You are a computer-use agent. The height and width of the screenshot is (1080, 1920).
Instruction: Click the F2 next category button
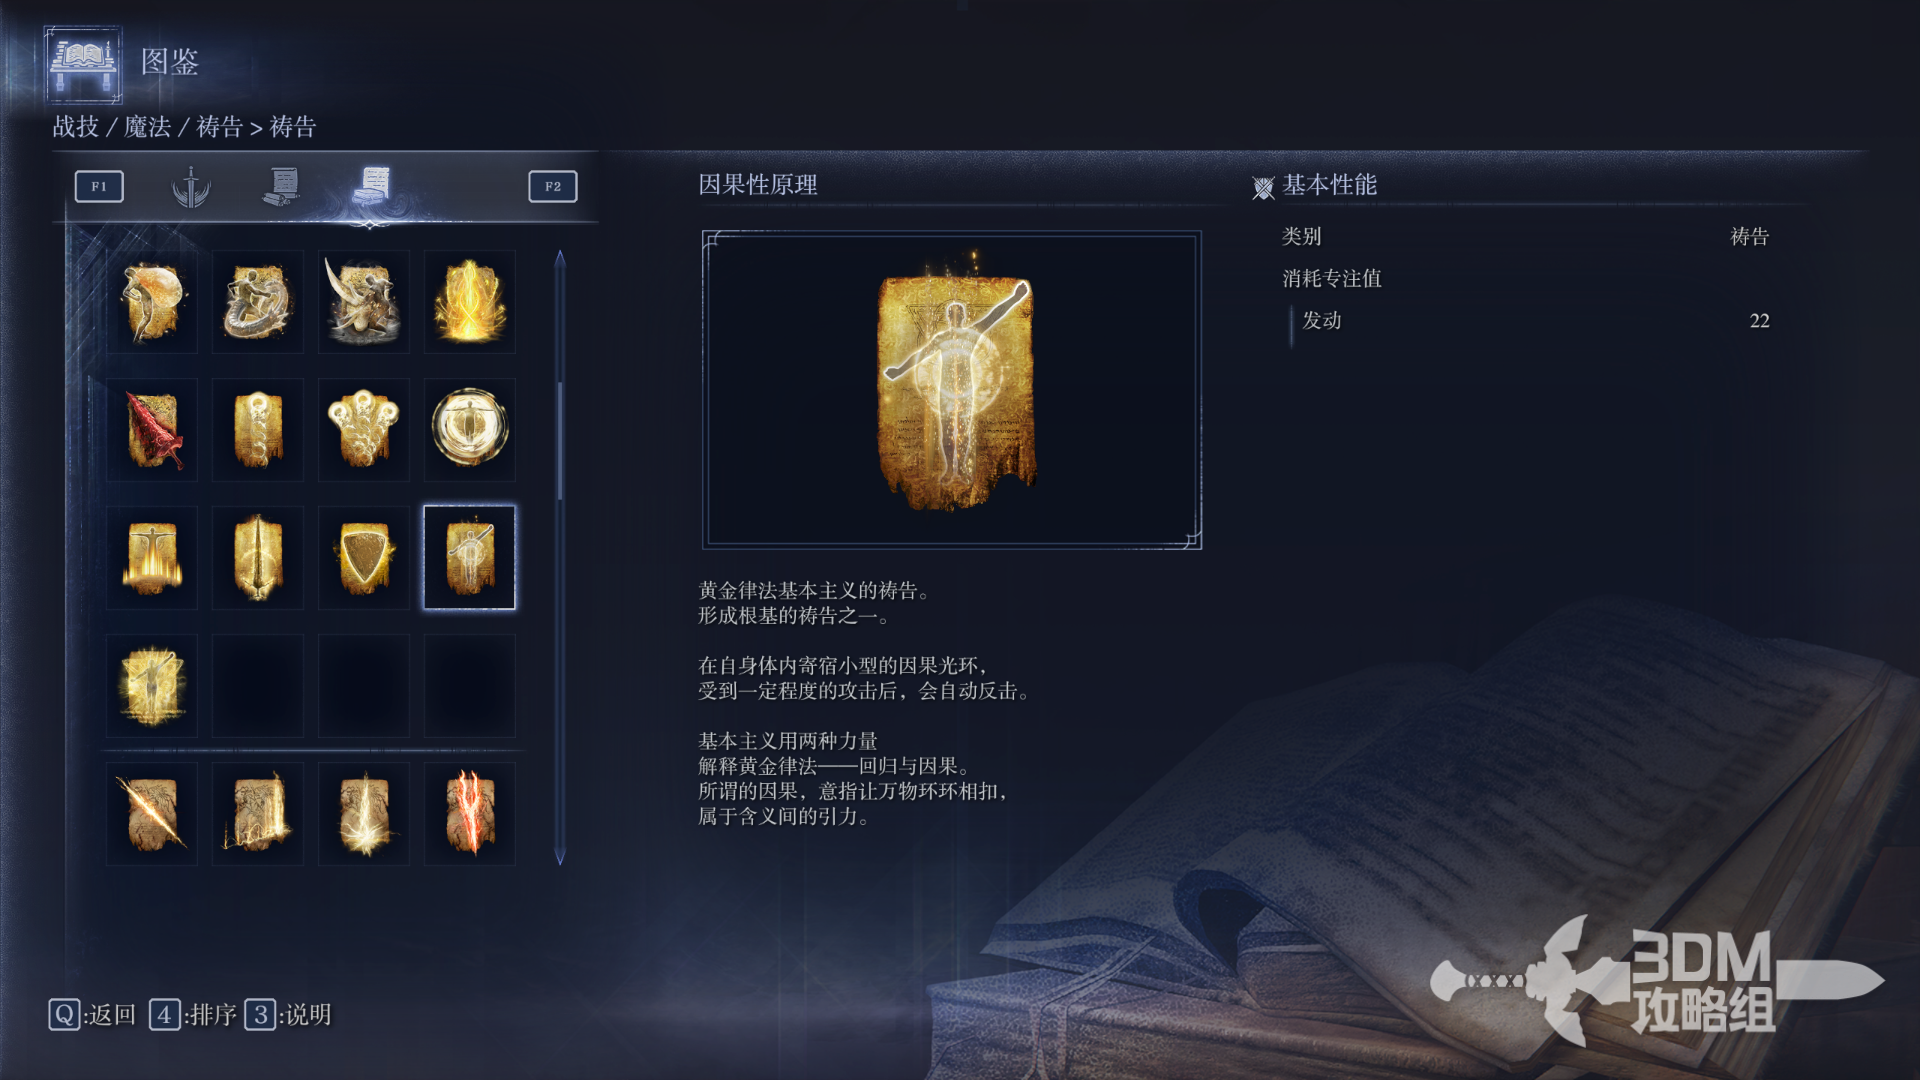click(x=553, y=187)
